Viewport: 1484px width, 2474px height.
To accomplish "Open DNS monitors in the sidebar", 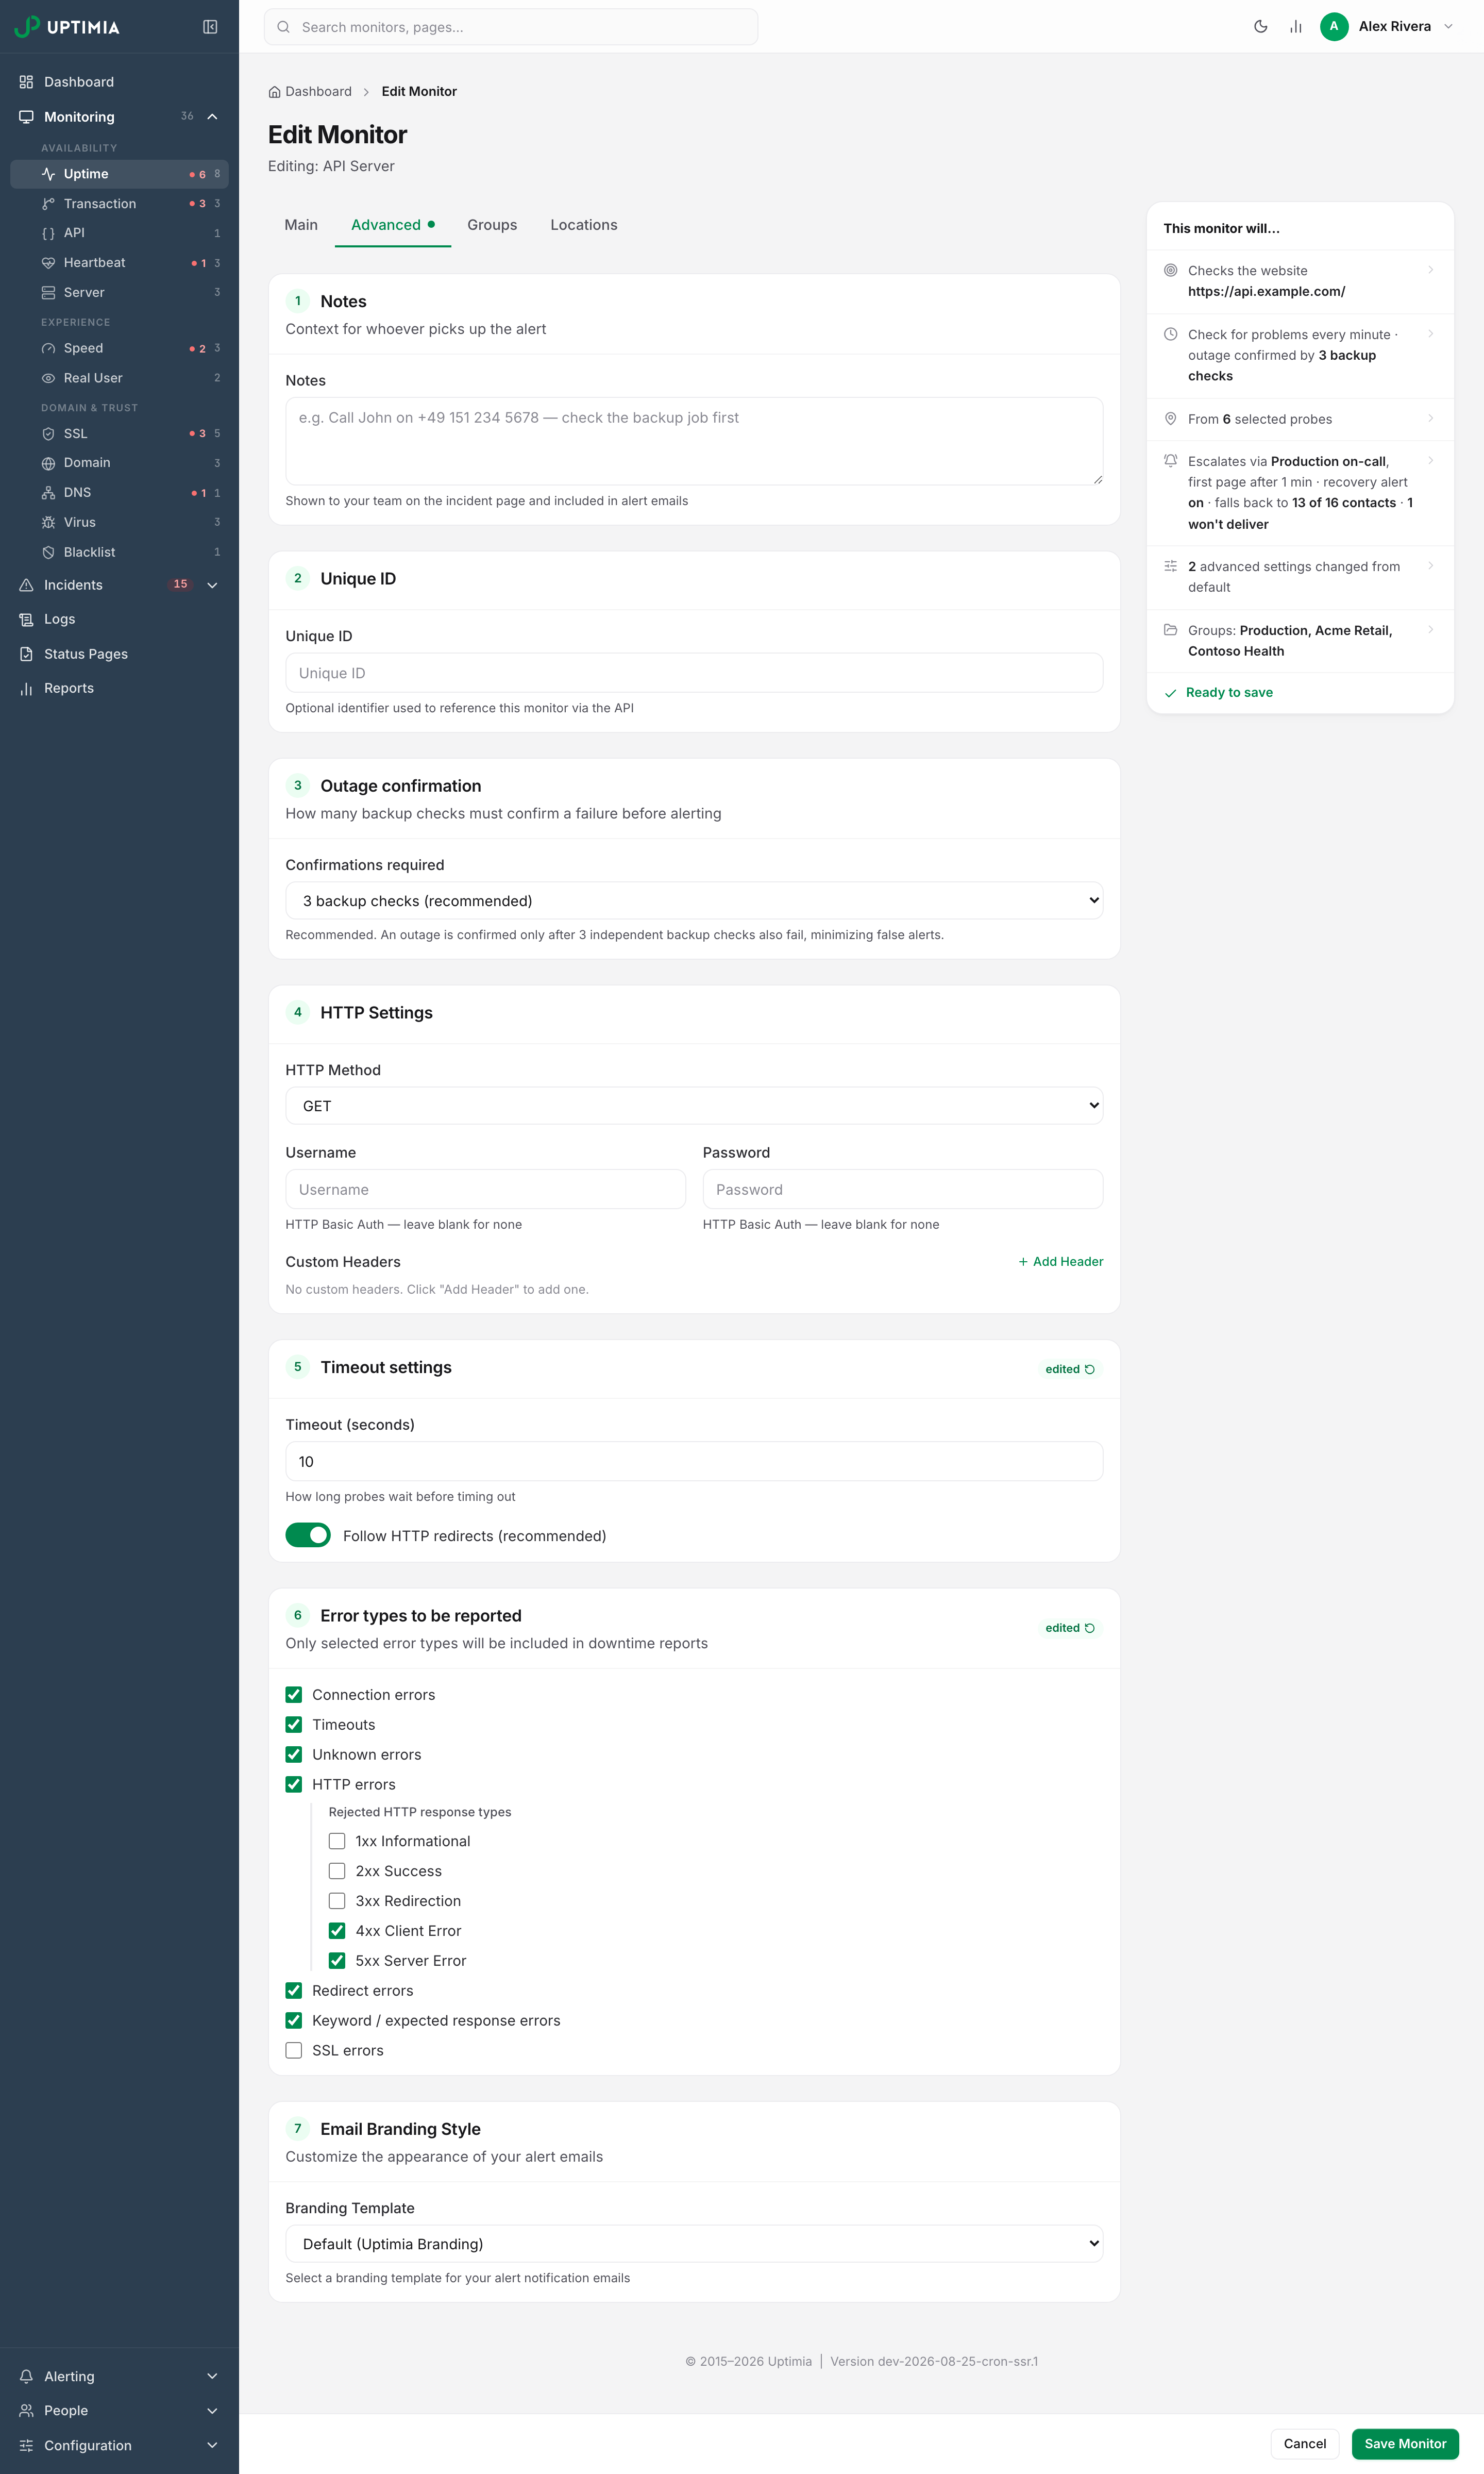I will pos(119,493).
